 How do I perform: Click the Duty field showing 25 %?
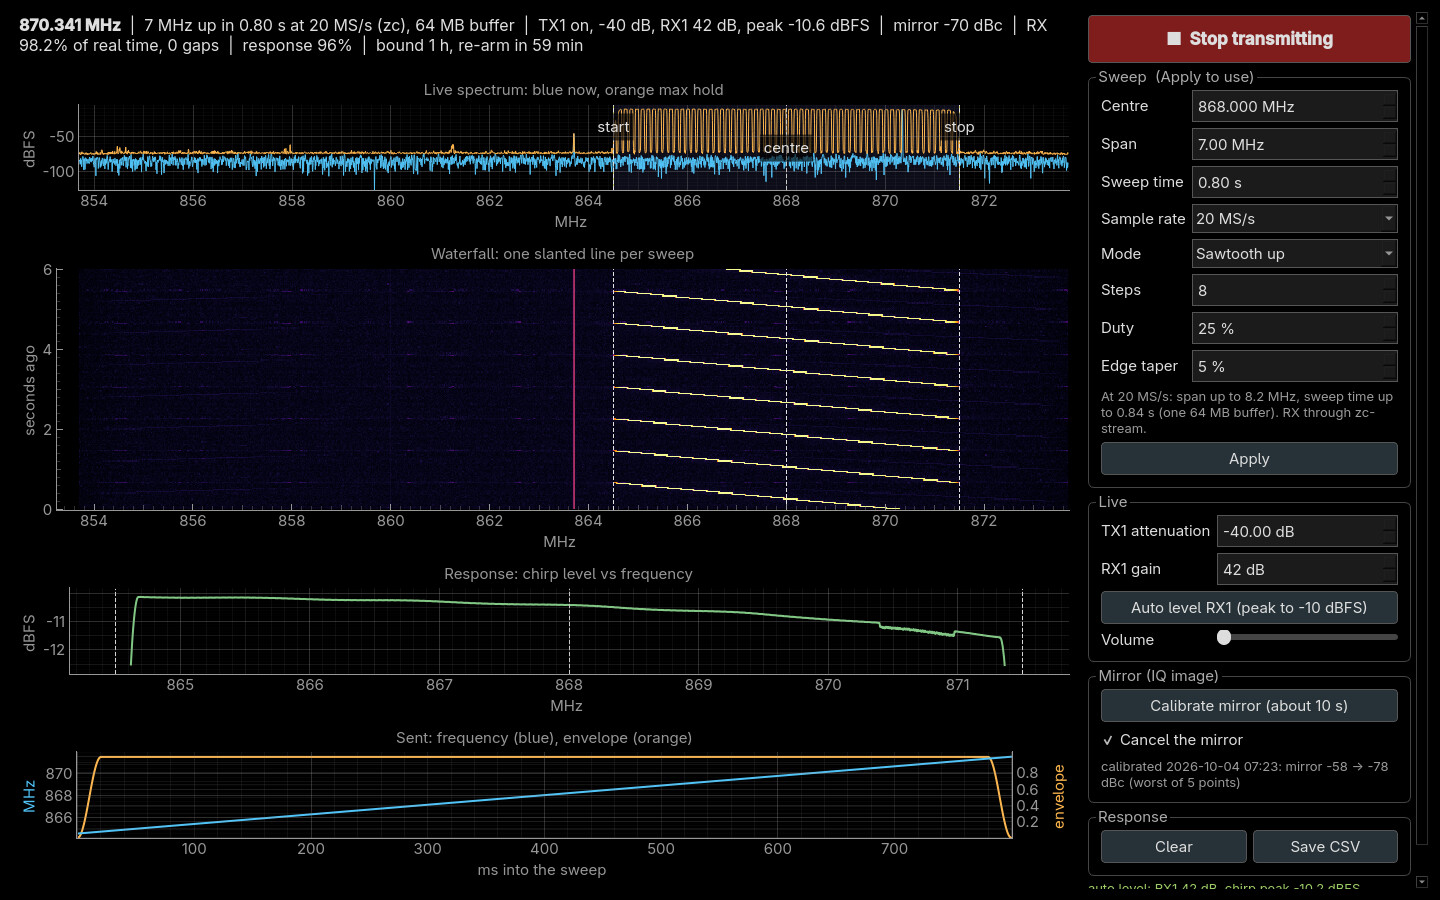(1294, 328)
